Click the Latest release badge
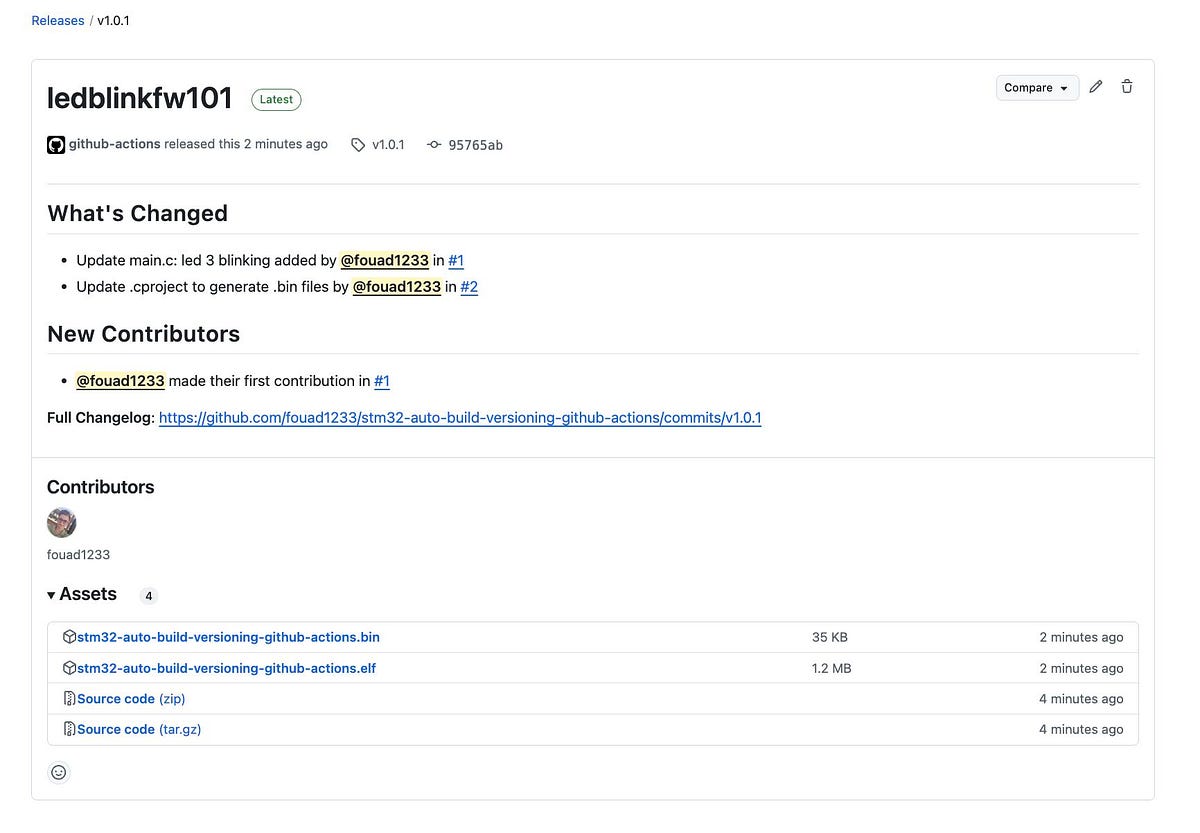The height and width of the screenshot is (833, 1200). [276, 99]
